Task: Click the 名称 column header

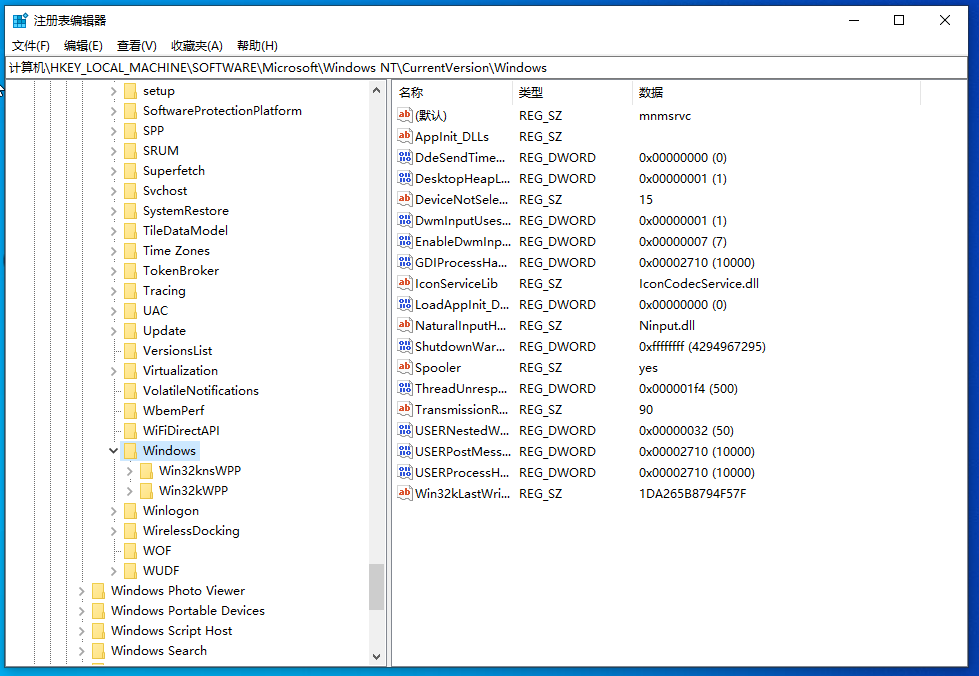Action: (x=453, y=92)
